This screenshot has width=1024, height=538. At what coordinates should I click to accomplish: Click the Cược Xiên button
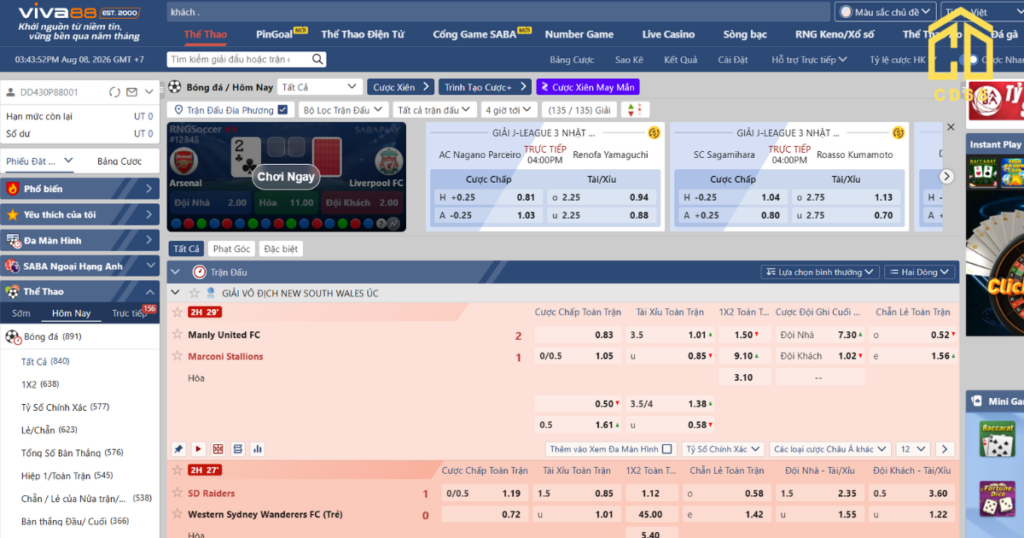coord(400,87)
